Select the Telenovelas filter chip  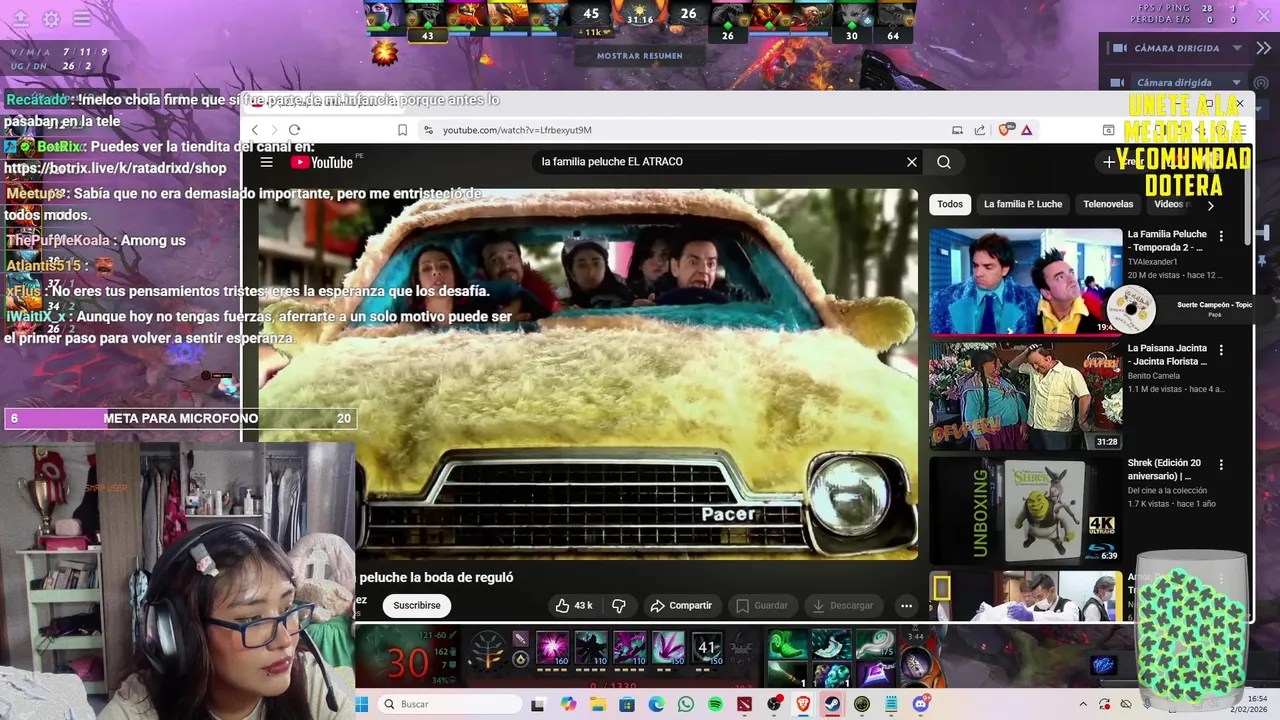coord(1108,204)
